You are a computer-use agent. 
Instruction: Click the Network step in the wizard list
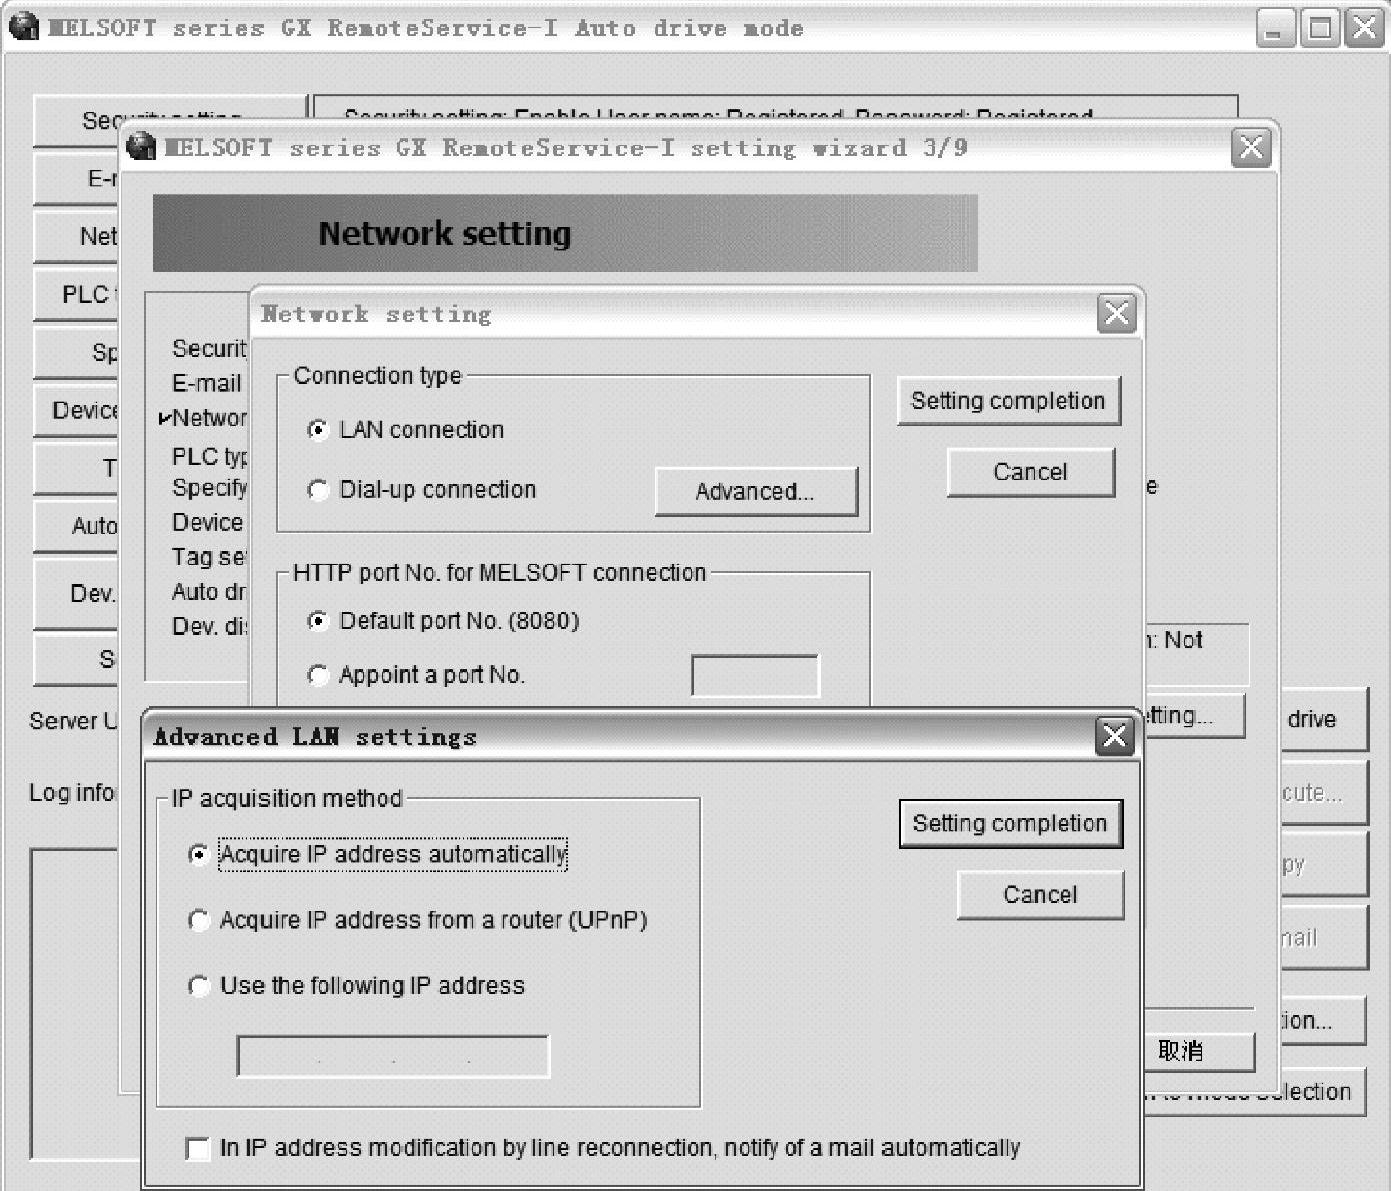click(x=209, y=418)
